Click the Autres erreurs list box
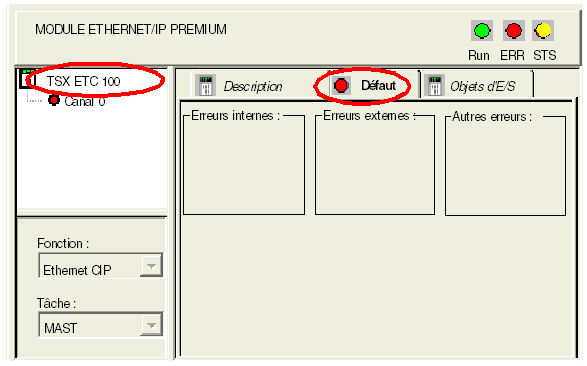587x366 pixels. point(505,166)
